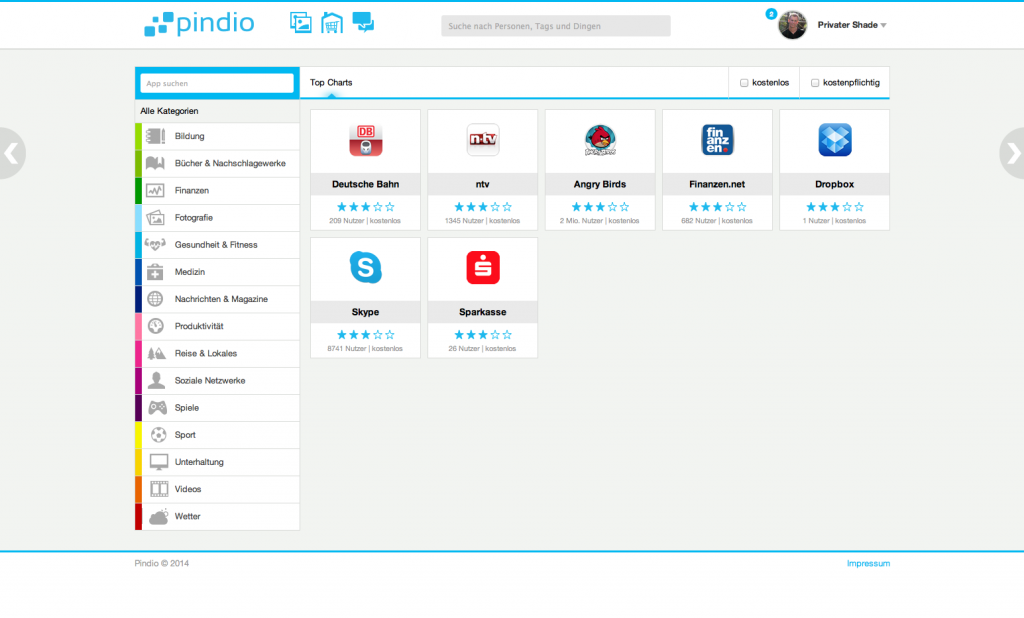This screenshot has height=618, width=1024.
Task: Open the Finanzen.net app icon
Action: click(x=717, y=140)
